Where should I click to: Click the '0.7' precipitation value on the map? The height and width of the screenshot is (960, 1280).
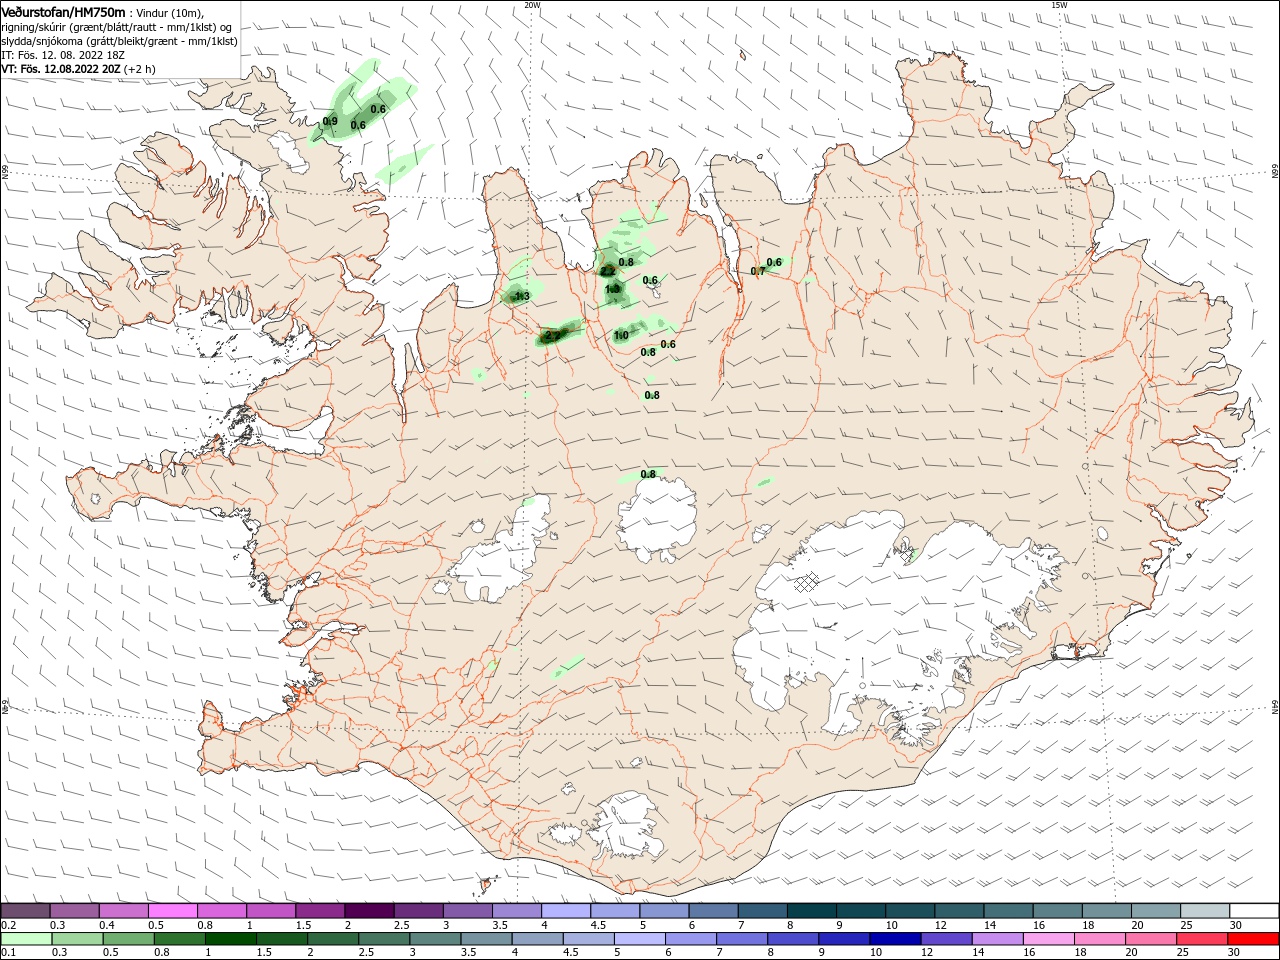pyautogui.click(x=757, y=271)
